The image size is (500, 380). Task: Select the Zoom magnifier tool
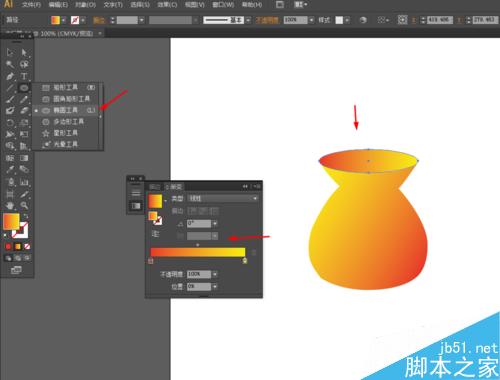coord(24,205)
